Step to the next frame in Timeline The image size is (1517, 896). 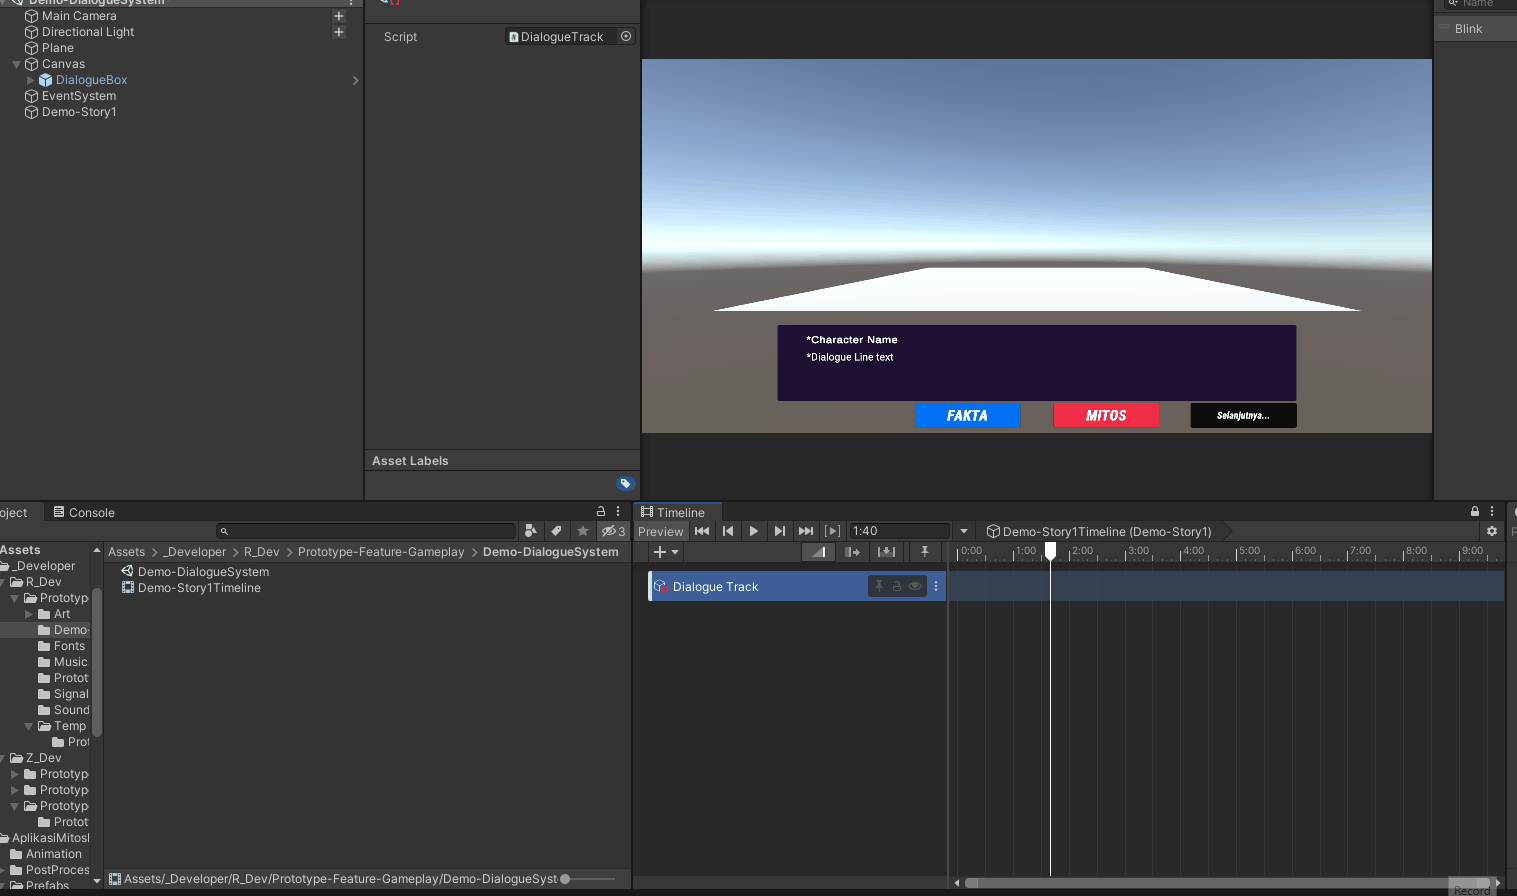[x=779, y=531]
